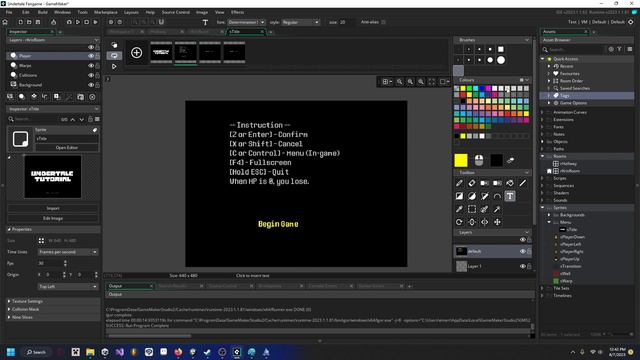Click the Edit Image button

pos(53,218)
